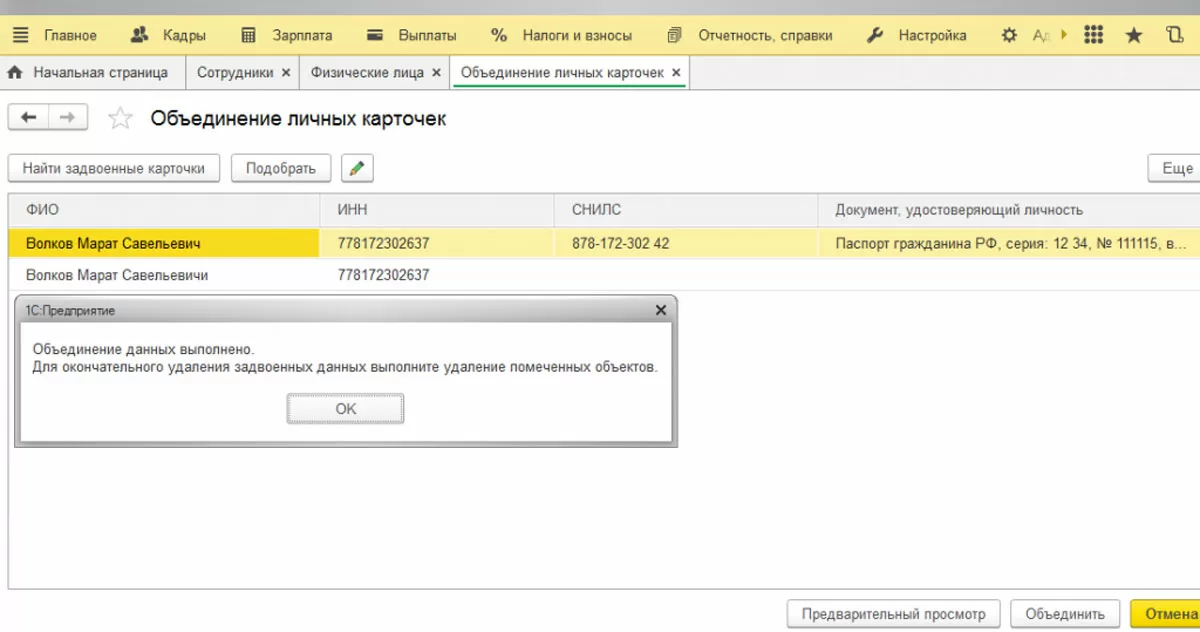Click Документ, удостоверяющий личность column header

[1009, 210]
